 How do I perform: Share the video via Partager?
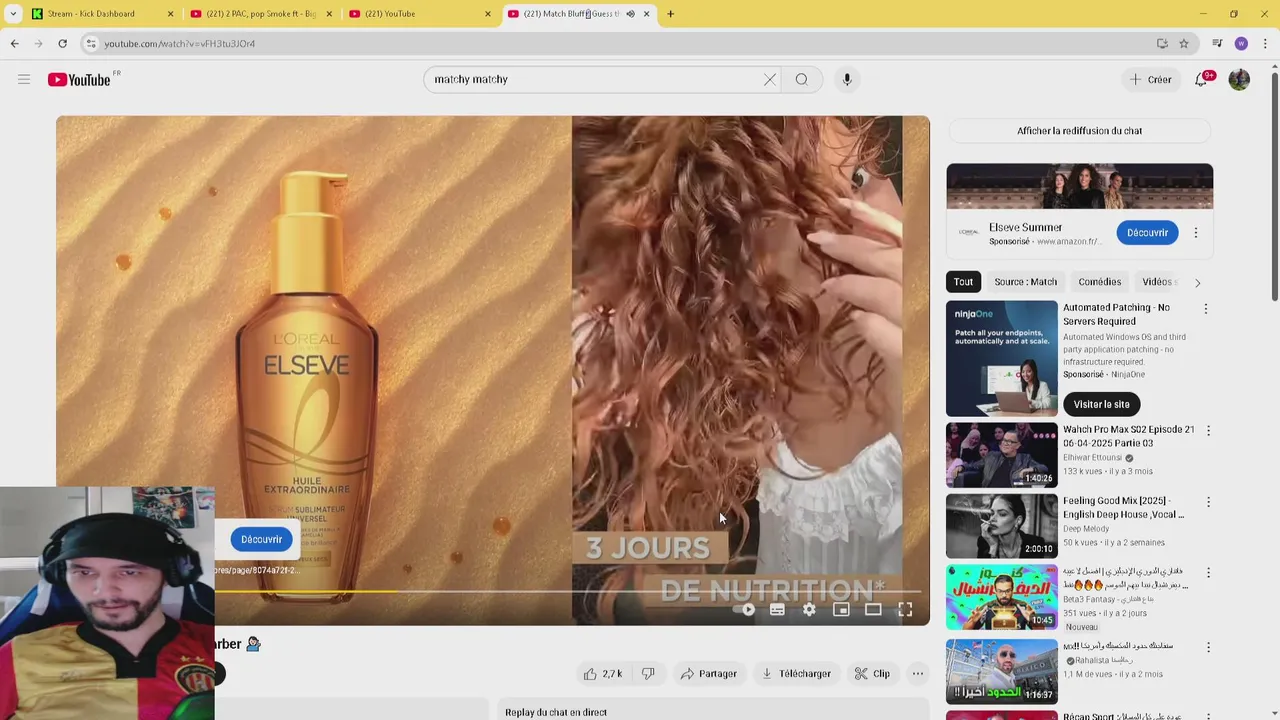[x=708, y=673]
